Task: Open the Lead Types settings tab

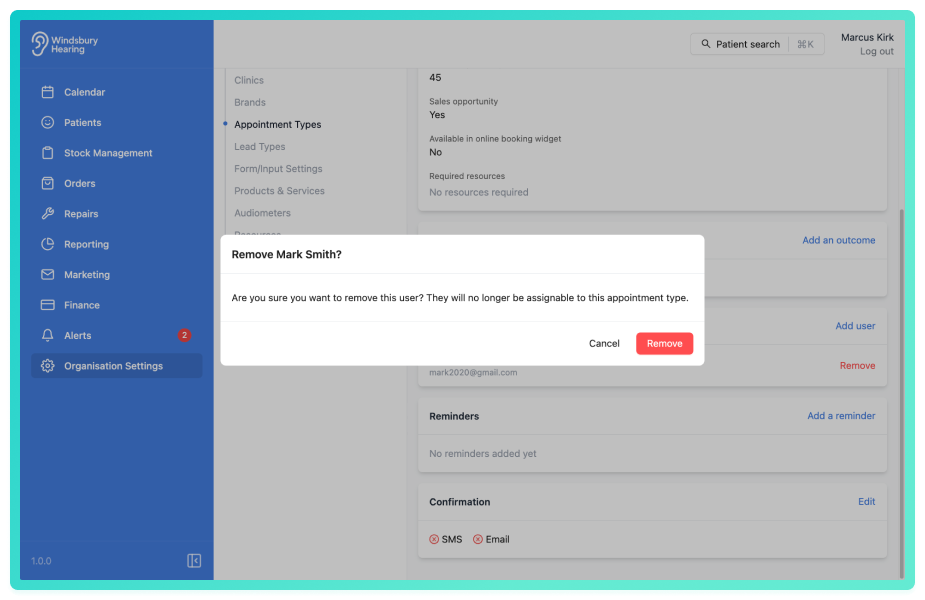Action: pos(260,146)
